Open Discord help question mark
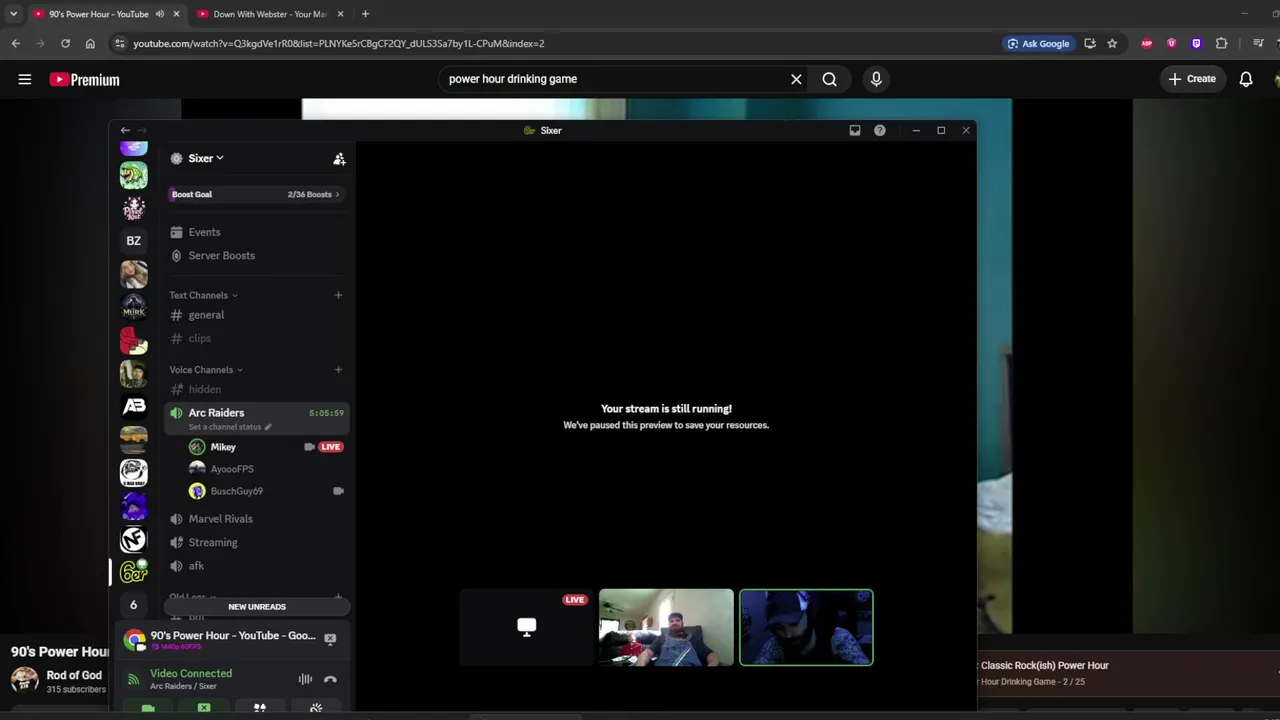This screenshot has width=1280, height=720. [880, 130]
